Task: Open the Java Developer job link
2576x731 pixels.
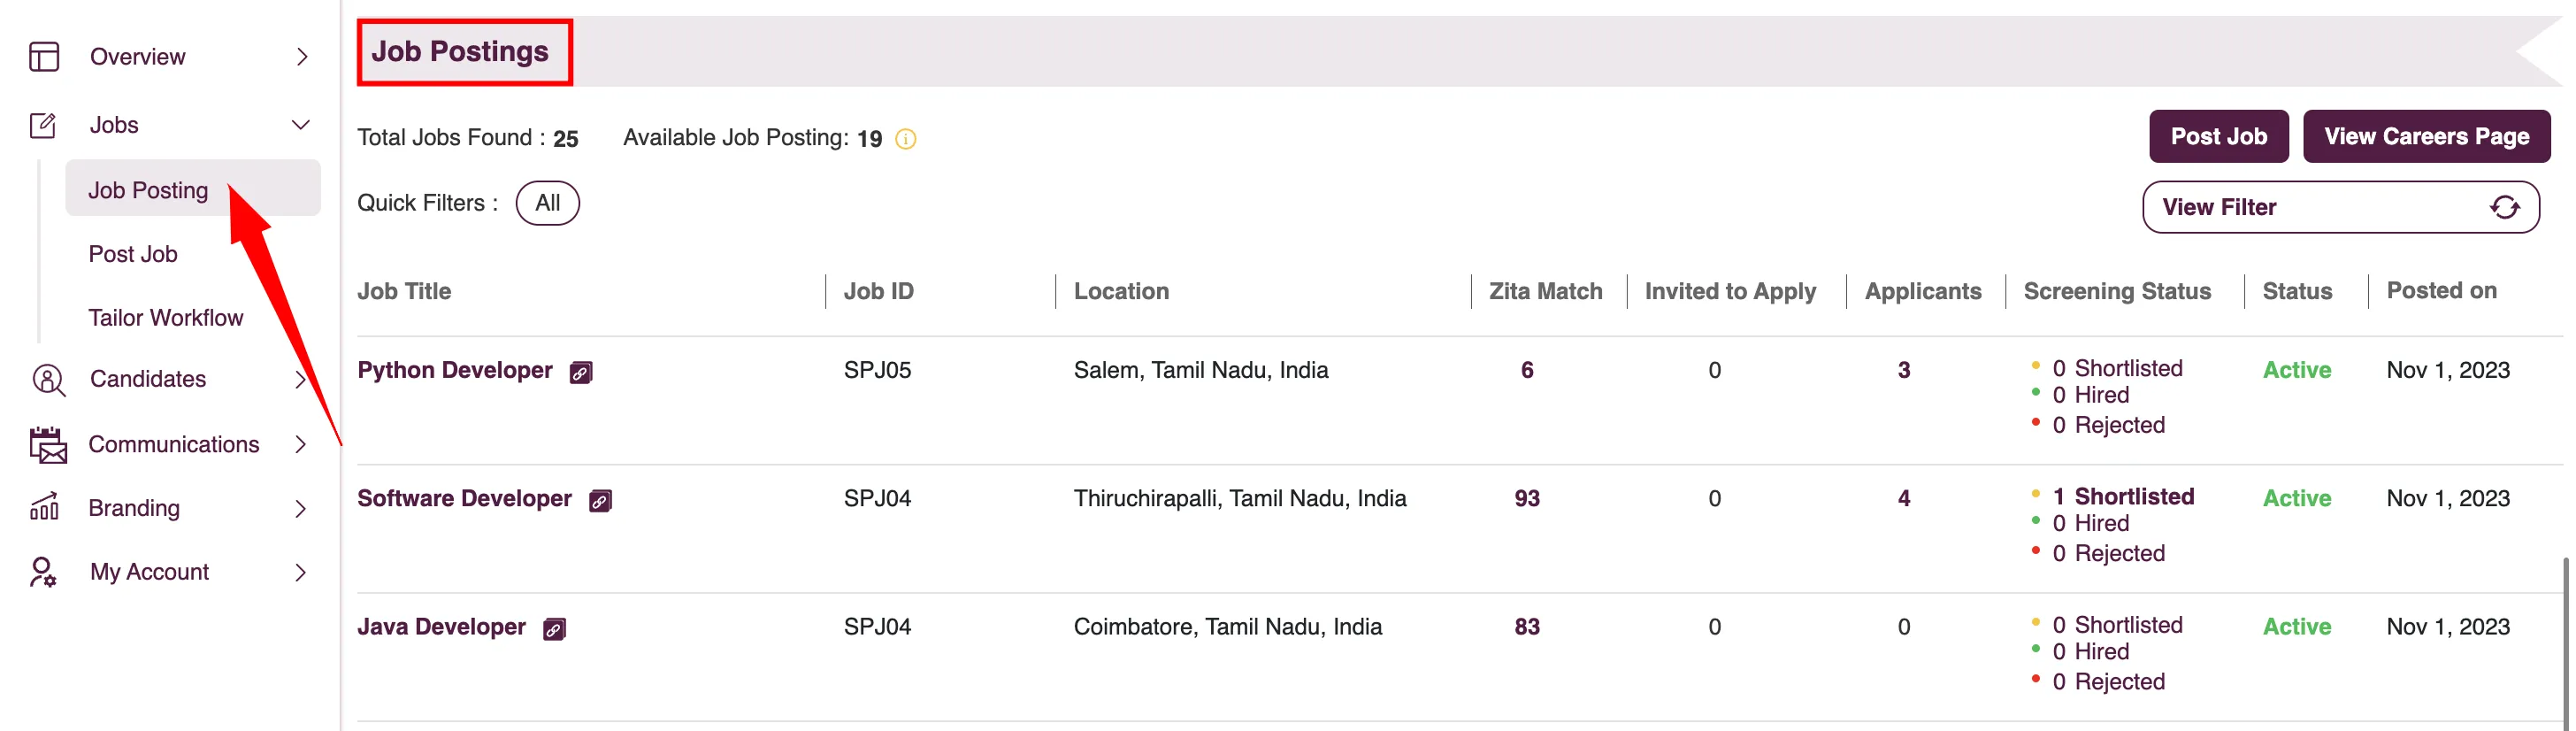Action: click(x=441, y=627)
